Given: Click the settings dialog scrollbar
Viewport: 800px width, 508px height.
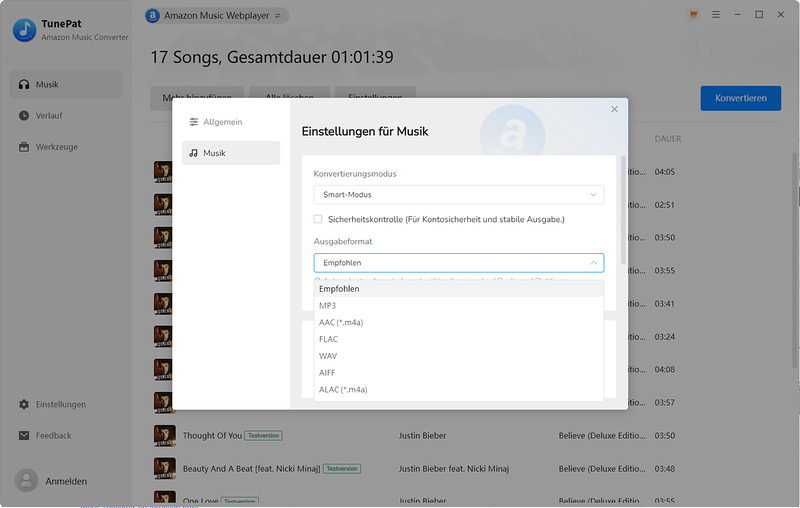Looking at the screenshot, I should click(x=623, y=210).
